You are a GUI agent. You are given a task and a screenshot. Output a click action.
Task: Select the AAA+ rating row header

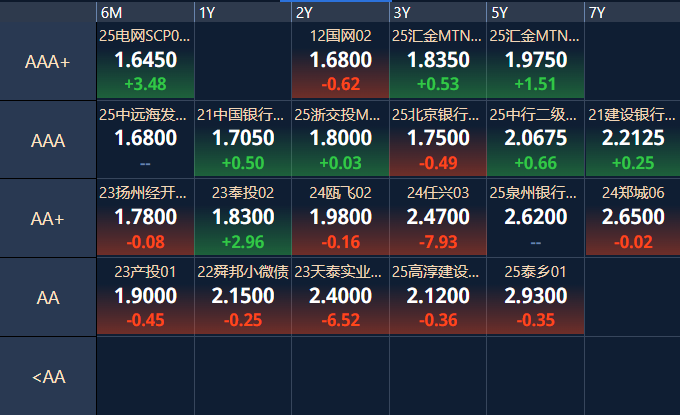pos(48,61)
